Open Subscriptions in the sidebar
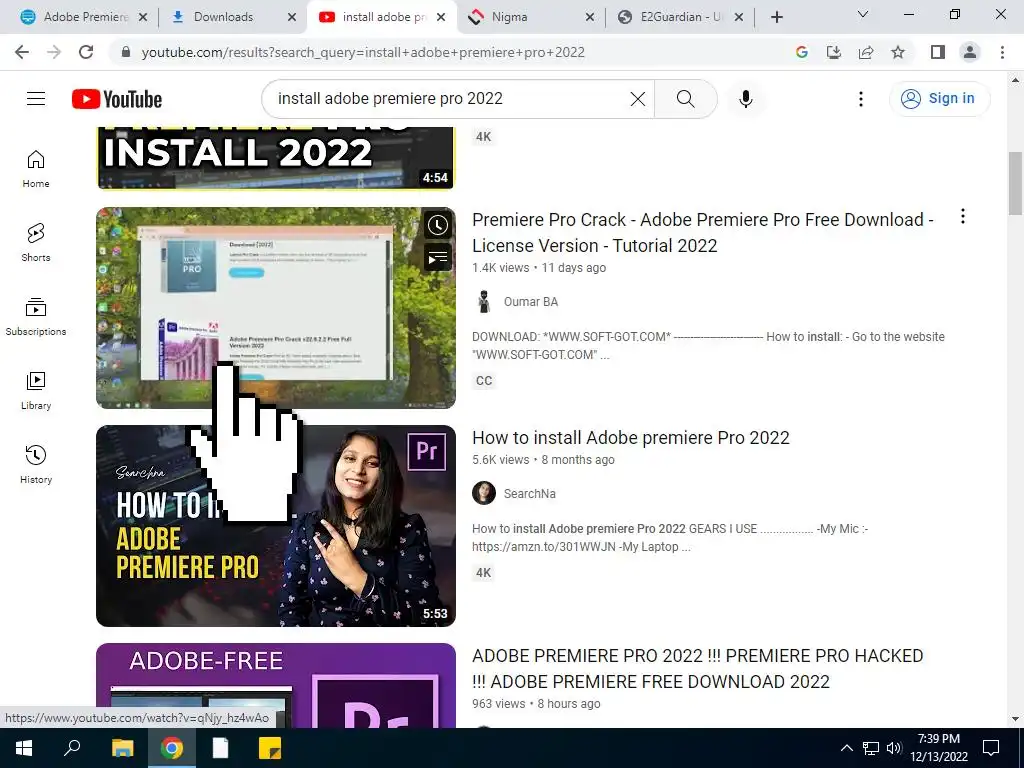 [x=36, y=316]
